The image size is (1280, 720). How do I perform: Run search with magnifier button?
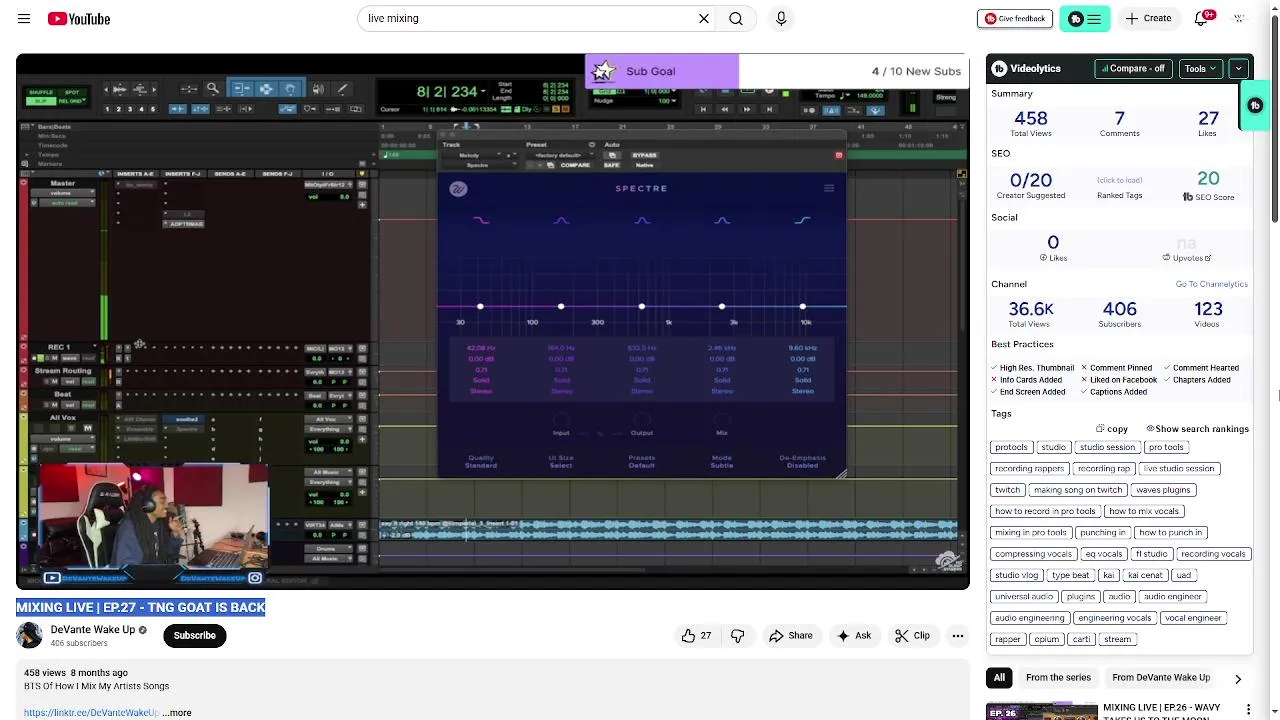pyautogui.click(x=736, y=18)
